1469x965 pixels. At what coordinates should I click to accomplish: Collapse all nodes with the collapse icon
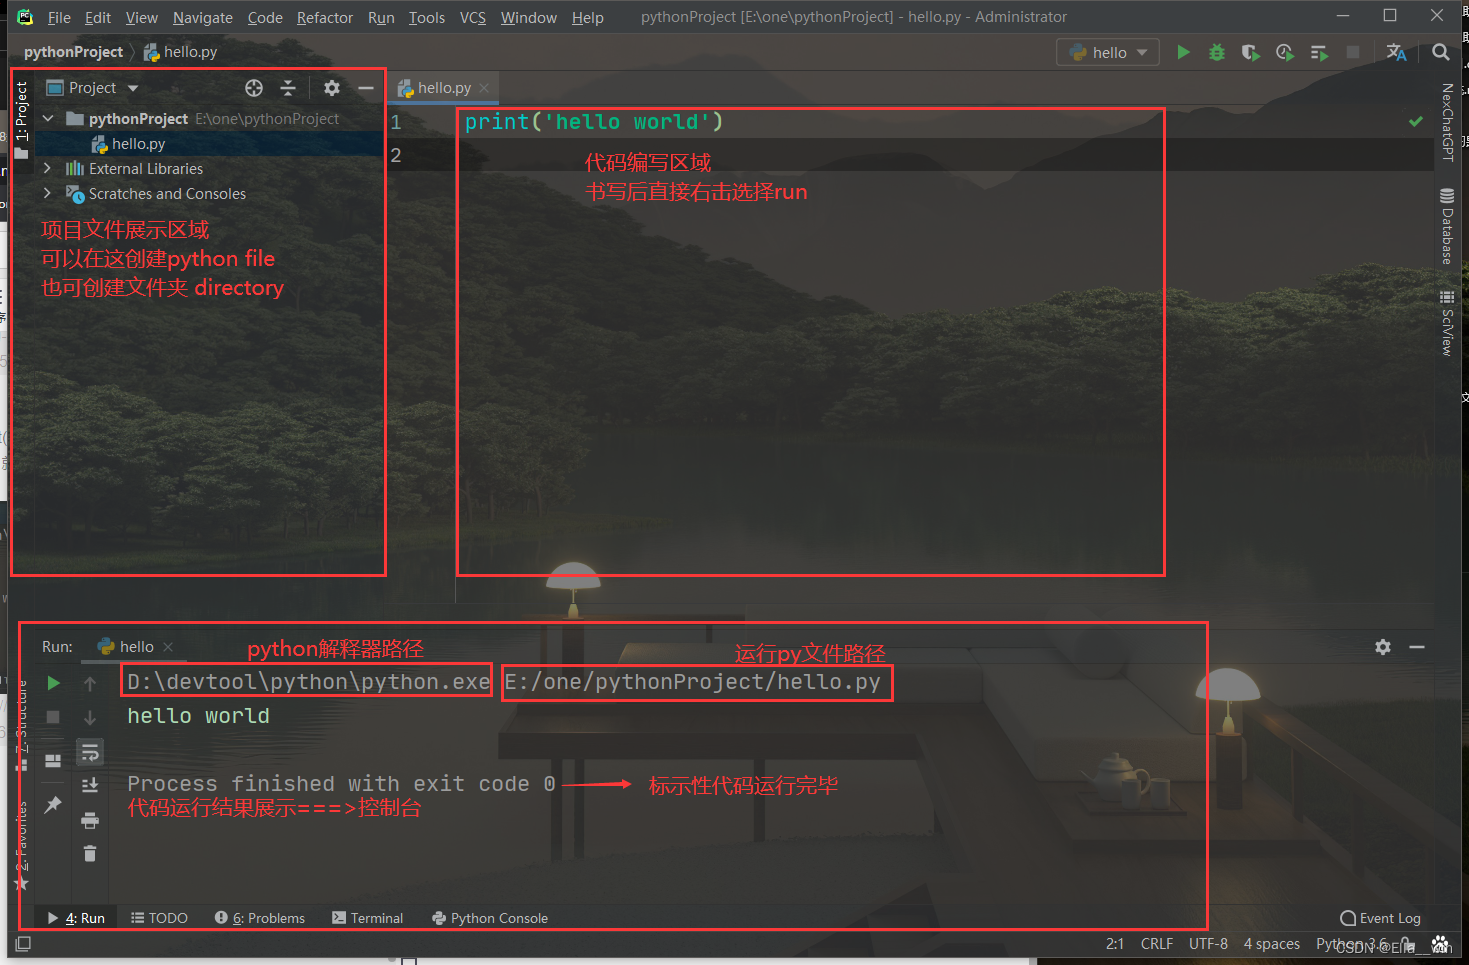(288, 88)
